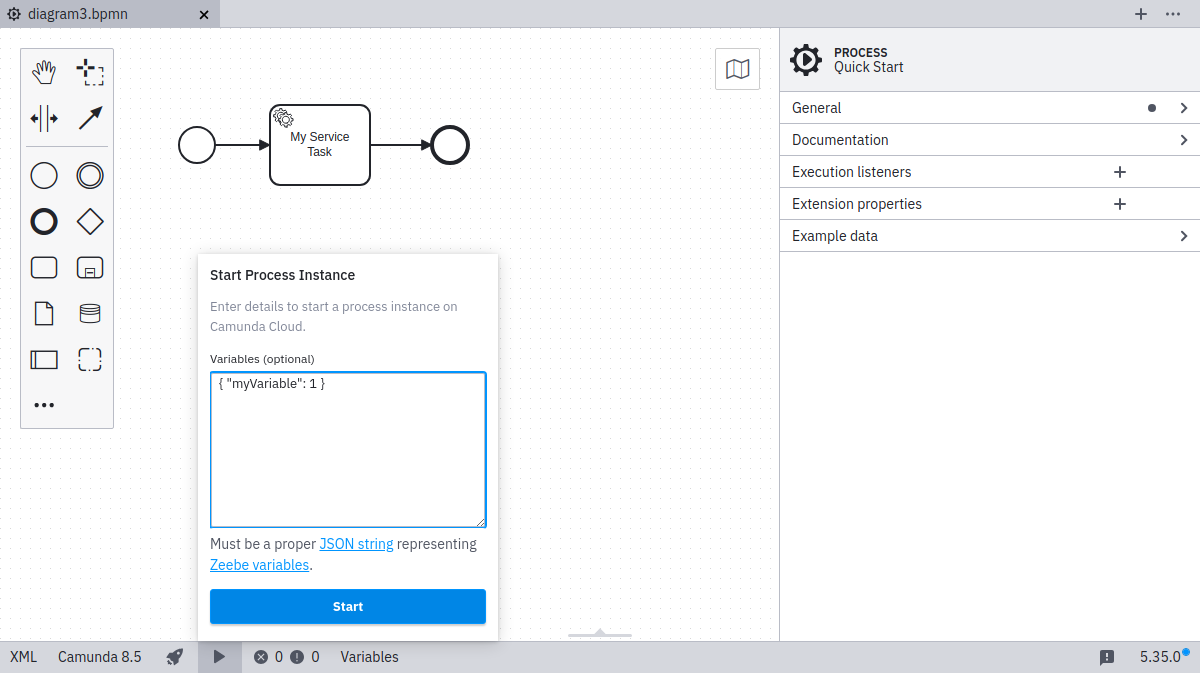Image resolution: width=1200 pixels, height=673 pixels.
Task: Select the Space tool
Action: pos(44,117)
